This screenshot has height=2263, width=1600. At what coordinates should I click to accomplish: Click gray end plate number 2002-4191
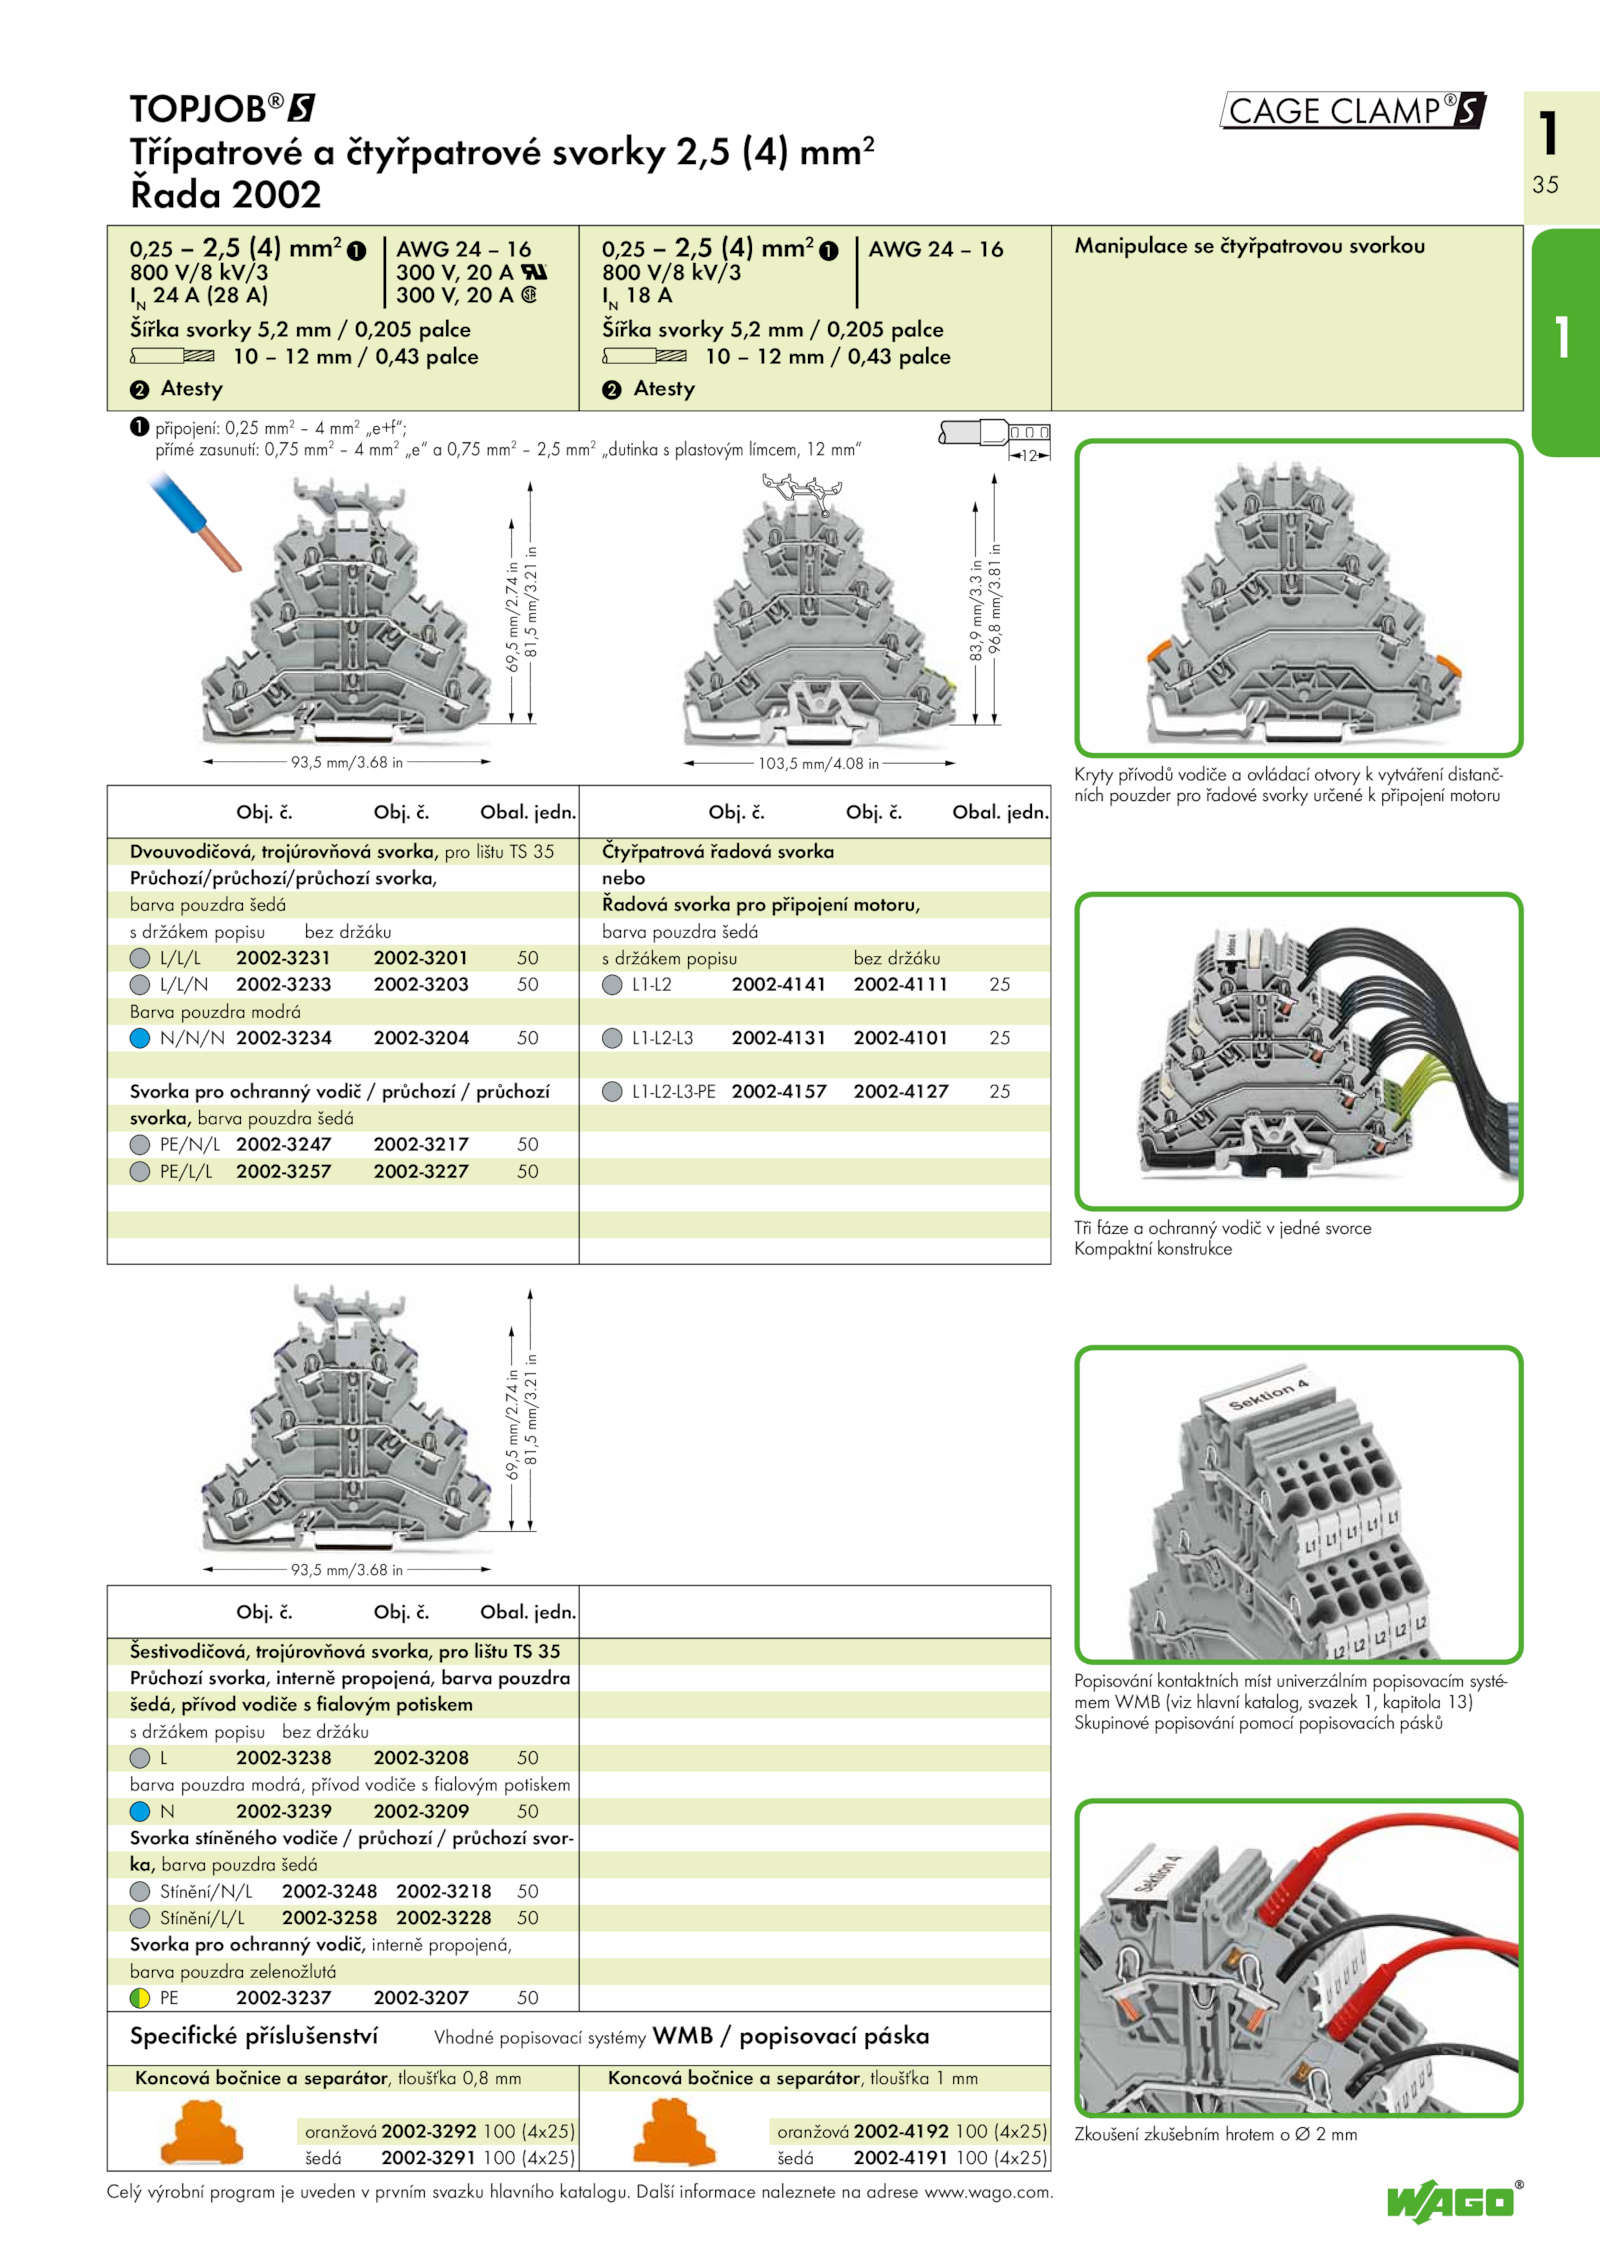tap(901, 2158)
